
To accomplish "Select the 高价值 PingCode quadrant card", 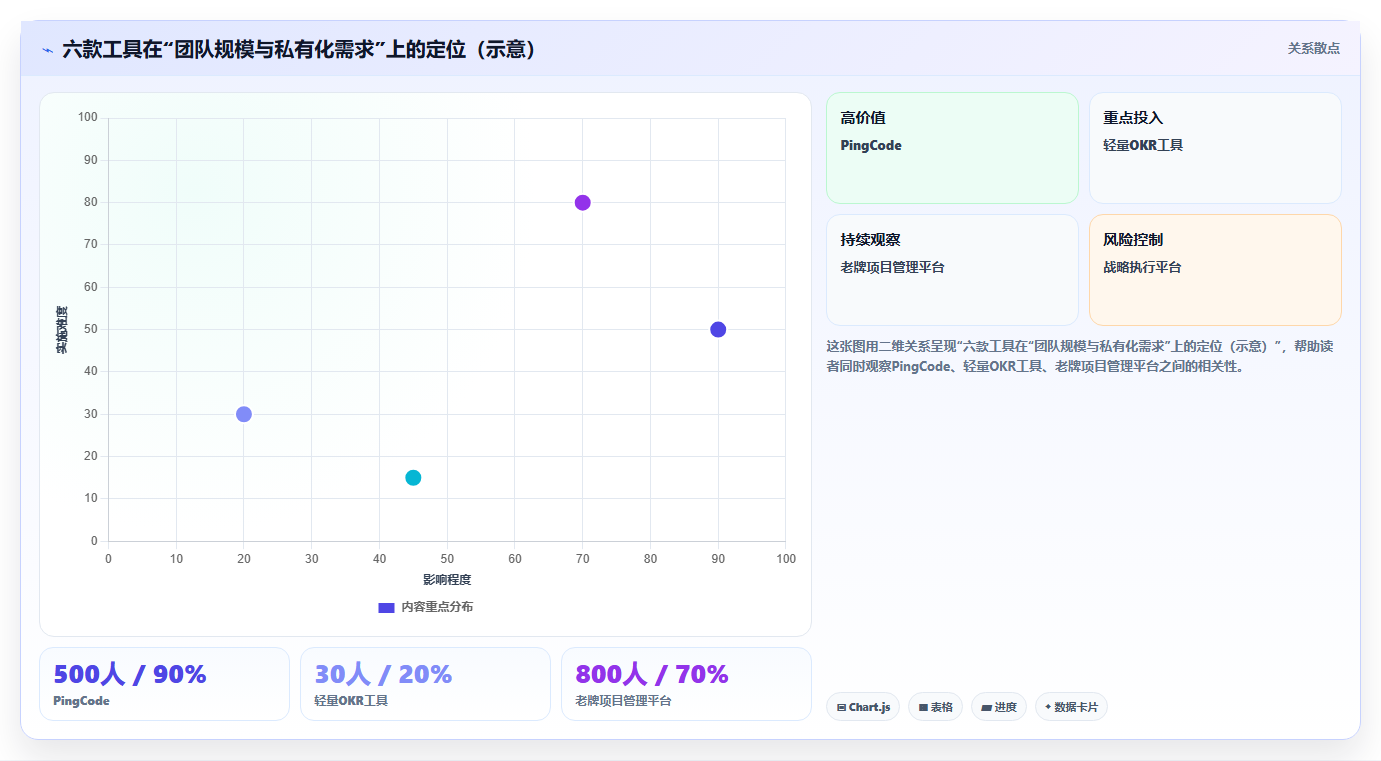I will point(952,148).
